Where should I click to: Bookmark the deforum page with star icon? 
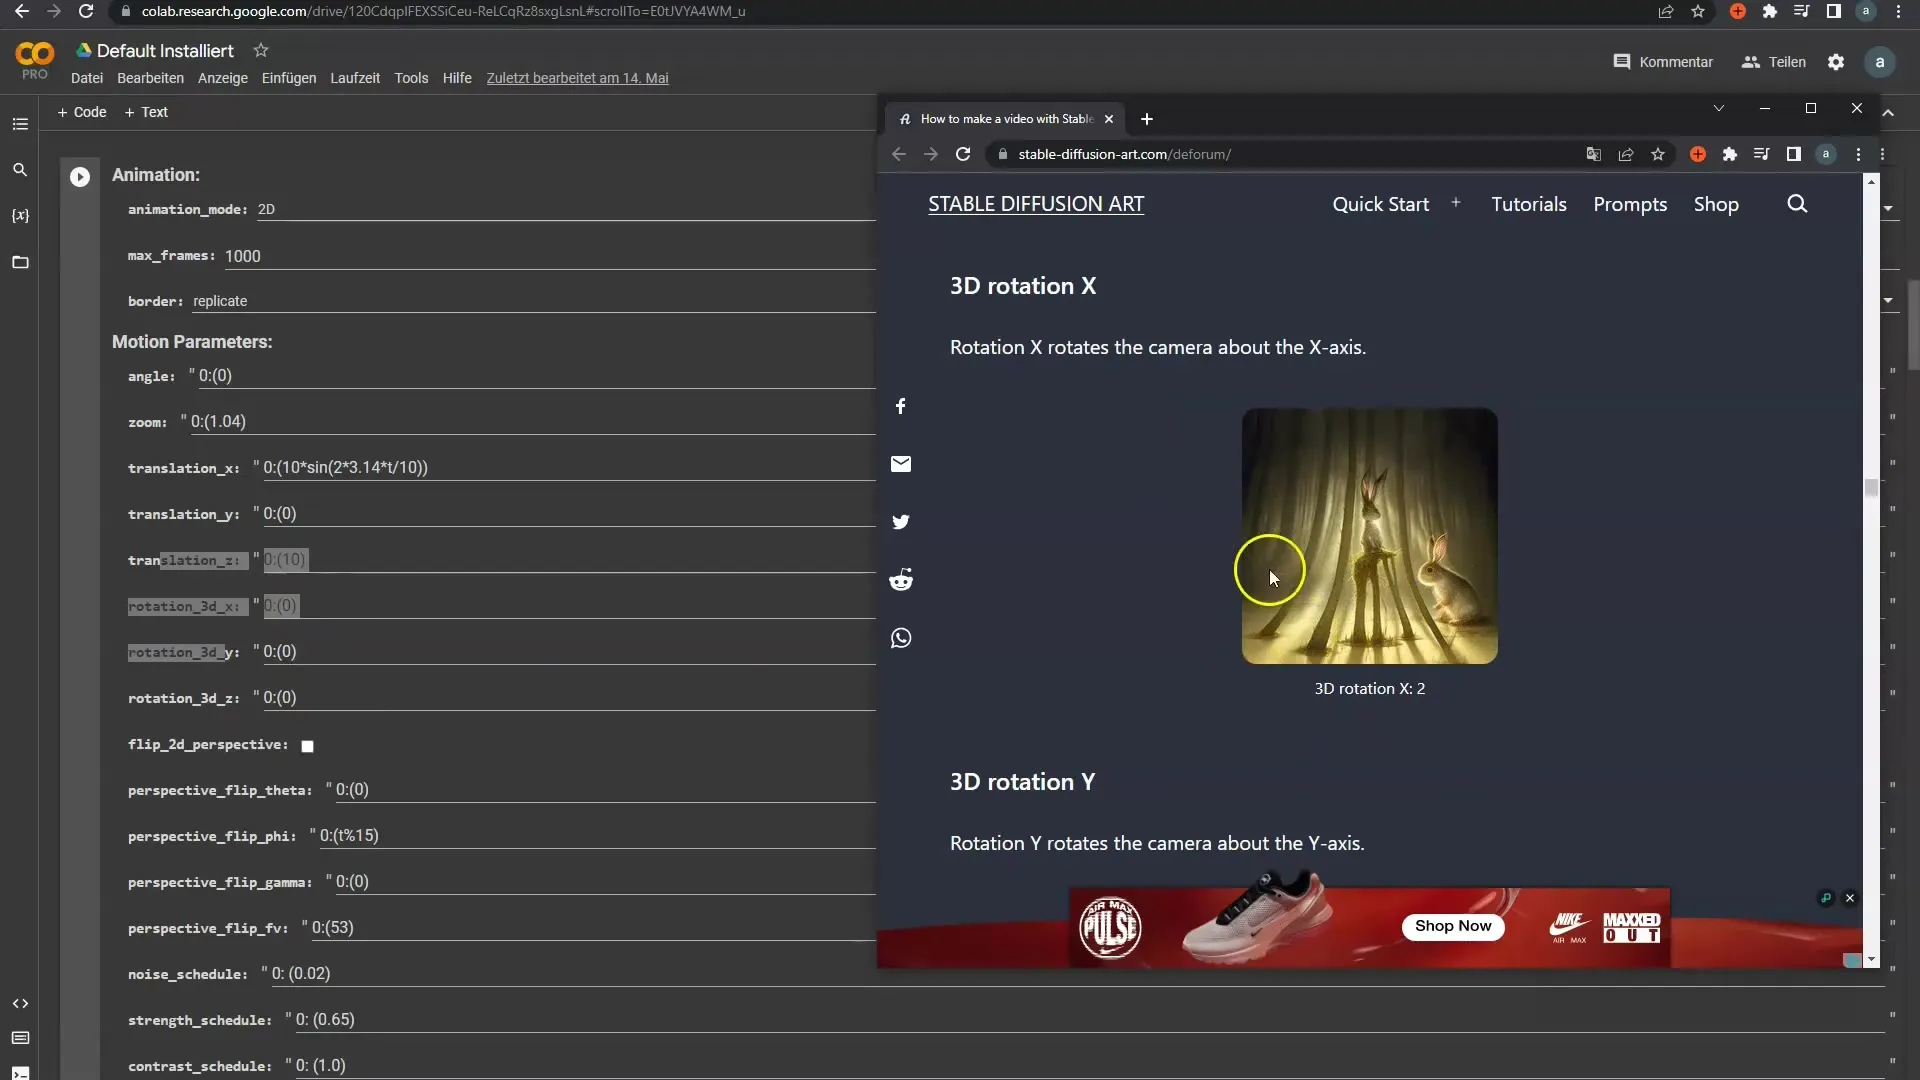(1658, 154)
